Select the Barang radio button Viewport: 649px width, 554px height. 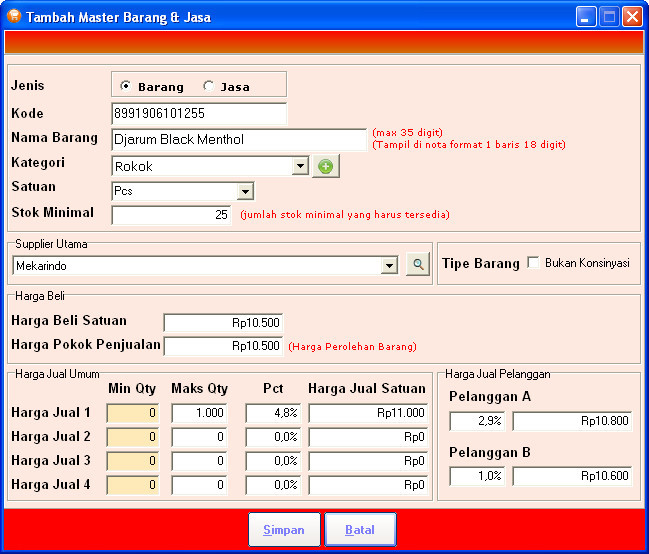pyautogui.click(x=125, y=86)
